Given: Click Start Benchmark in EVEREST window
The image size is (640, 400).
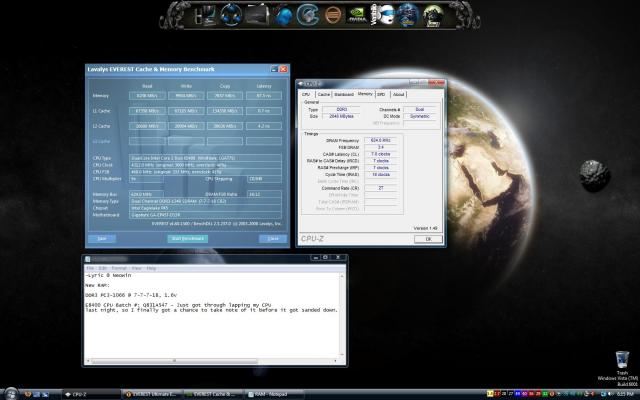Looking at the screenshot, I should click(x=187, y=238).
